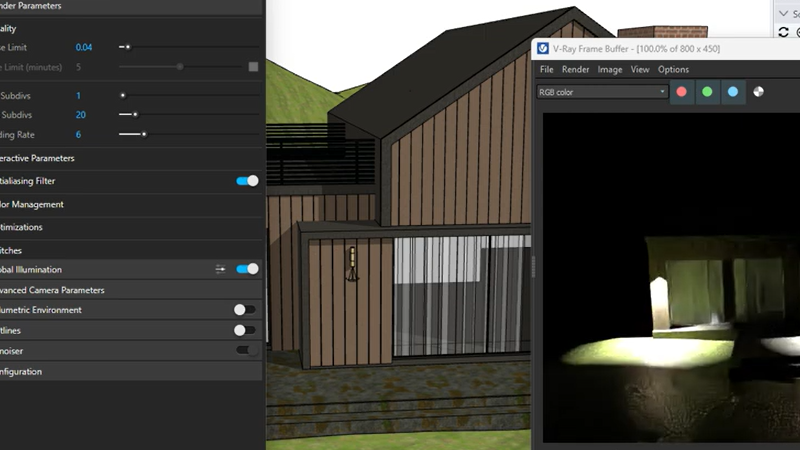Screen dimensions: 800x450
Task: Click the refresh arrows icon at top right
Action: [784, 32]
